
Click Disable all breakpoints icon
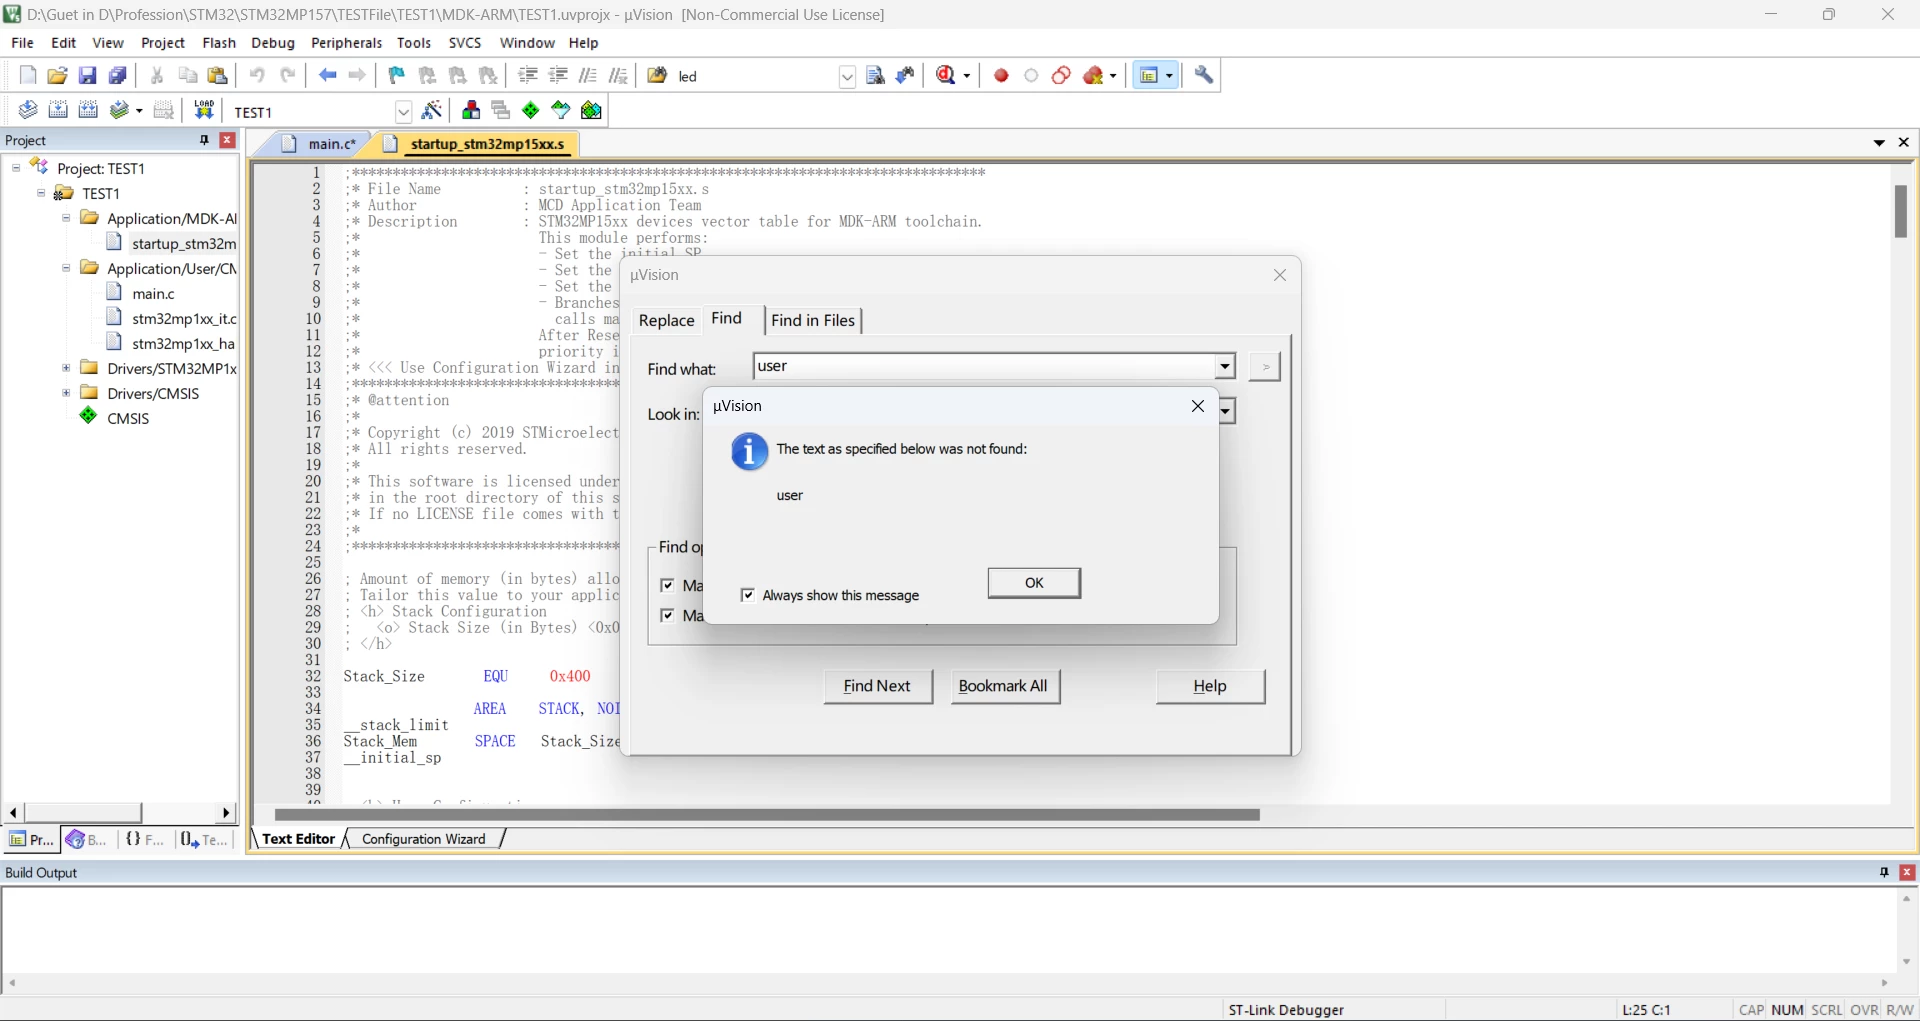pos(1061,76)
